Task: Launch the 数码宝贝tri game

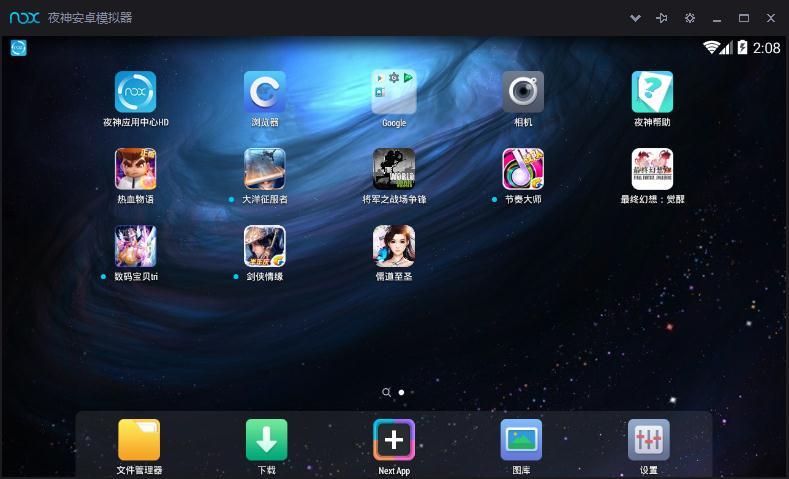Action: [135, 246]
